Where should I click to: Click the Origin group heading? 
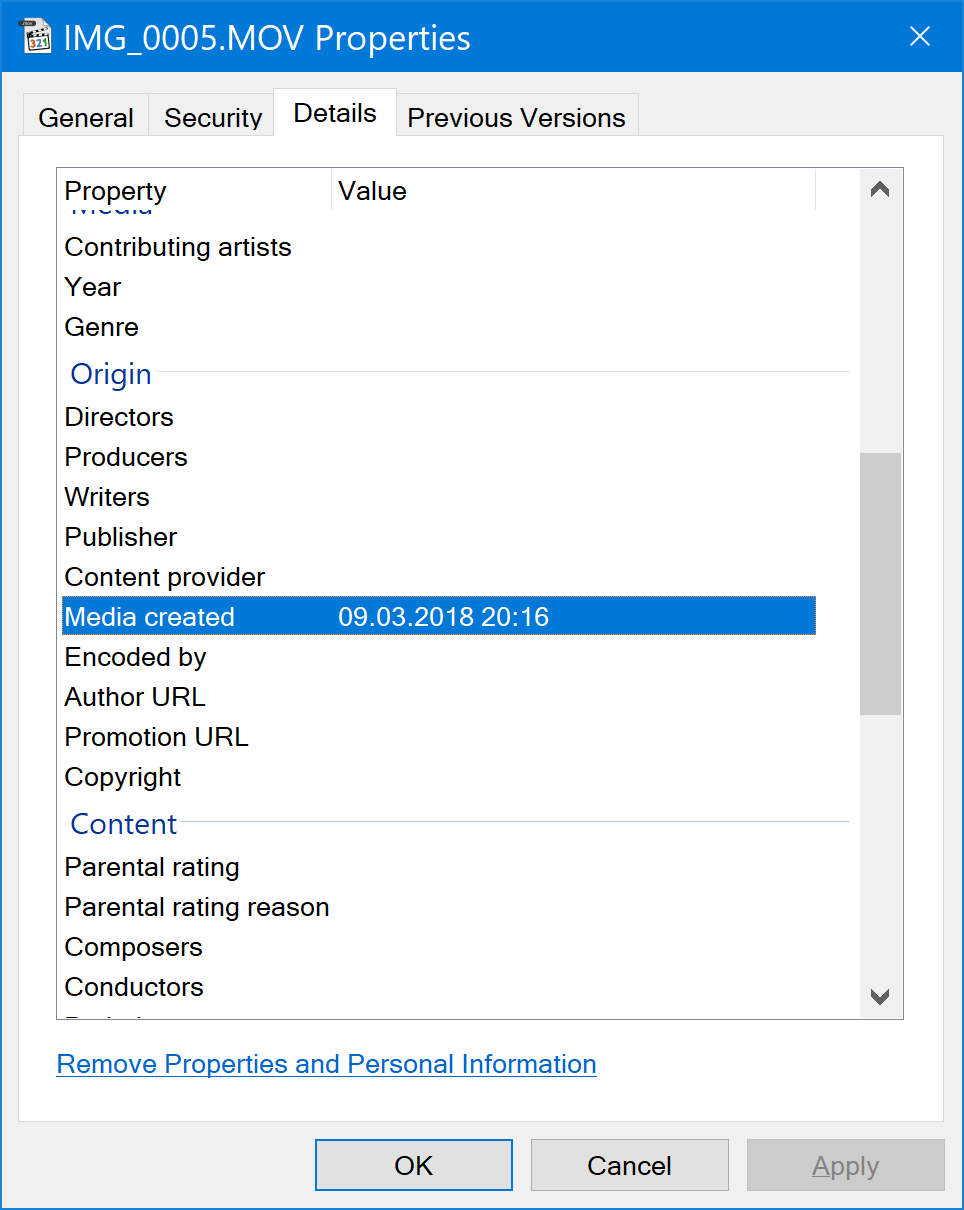111,374
